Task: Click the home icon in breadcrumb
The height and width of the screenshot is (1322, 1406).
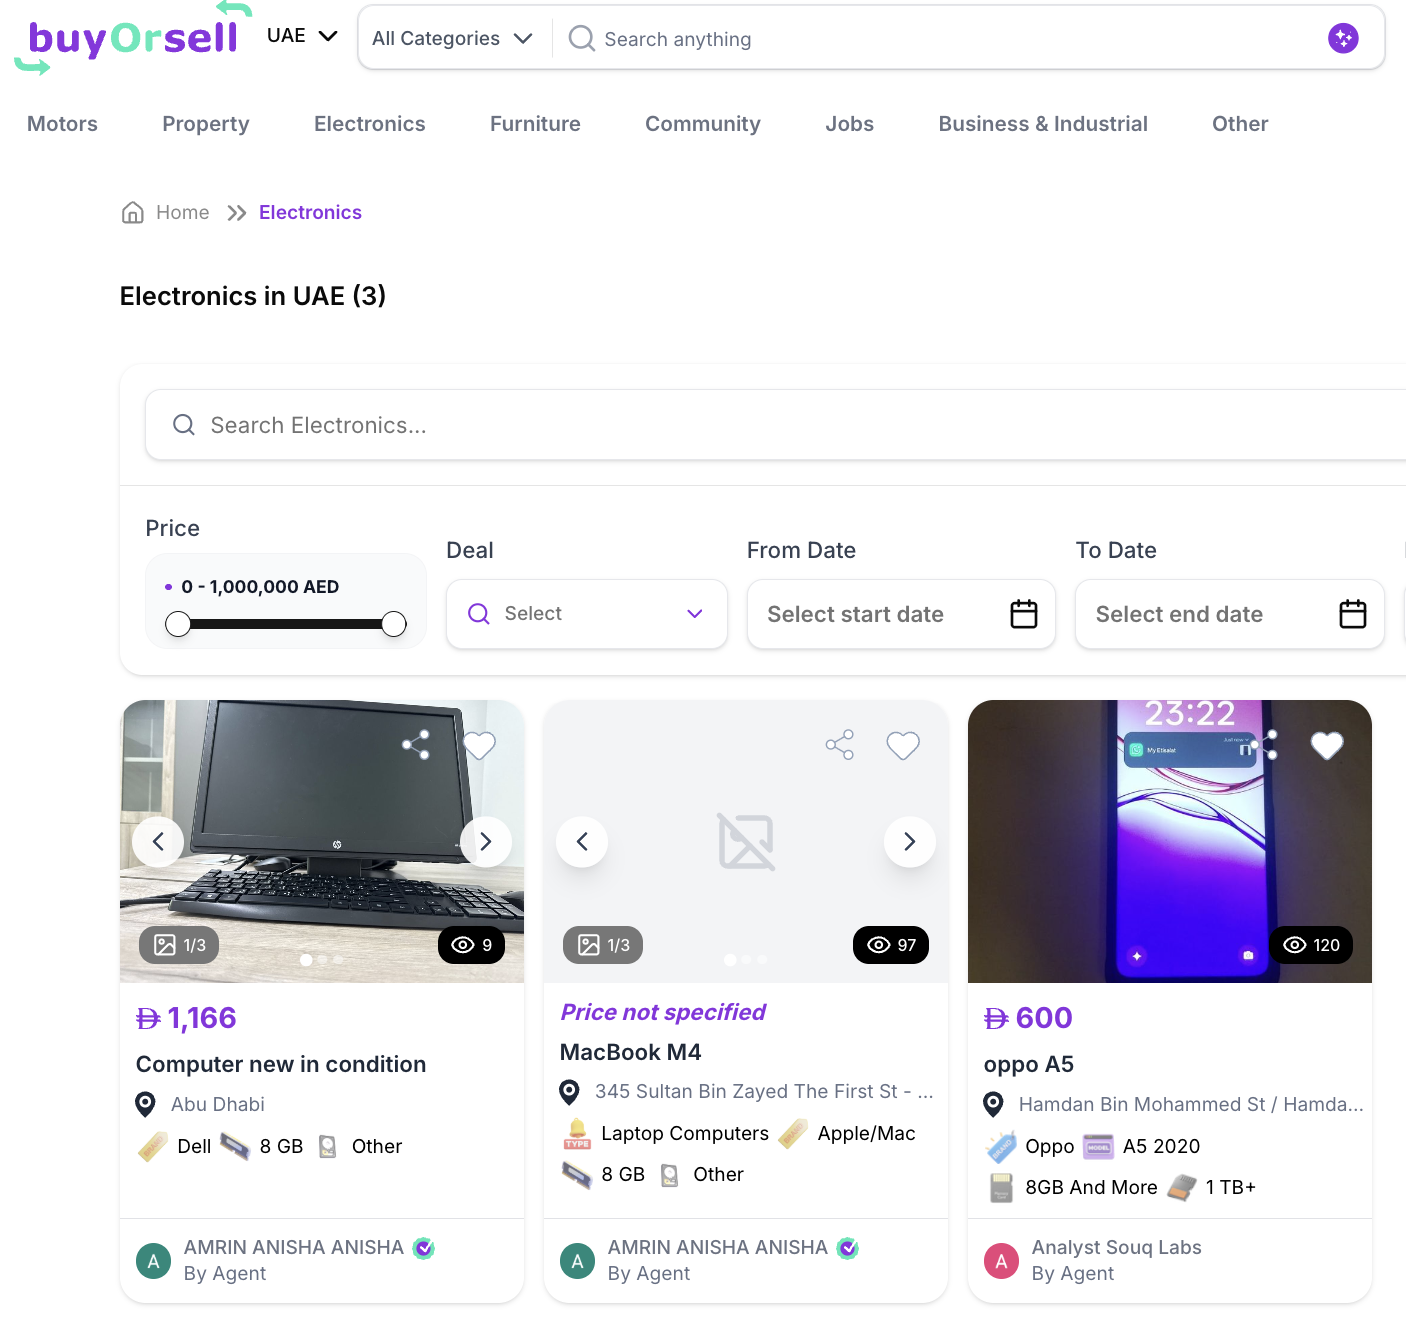Action: point(133,212)
